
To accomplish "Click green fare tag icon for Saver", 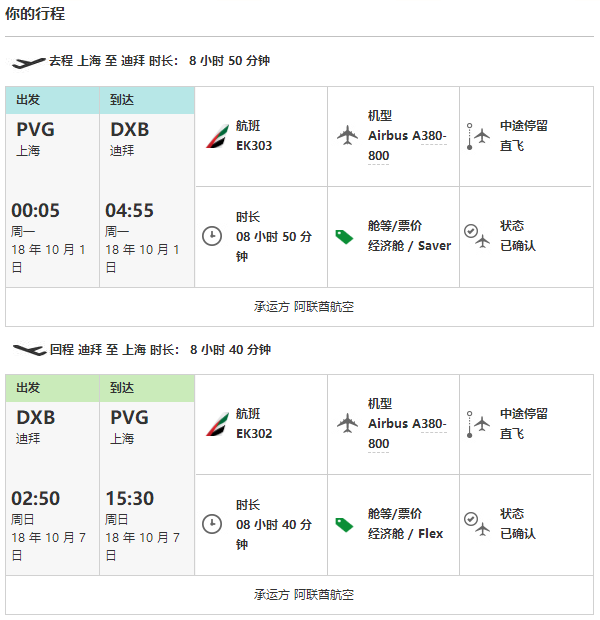I will pos(345,236).
